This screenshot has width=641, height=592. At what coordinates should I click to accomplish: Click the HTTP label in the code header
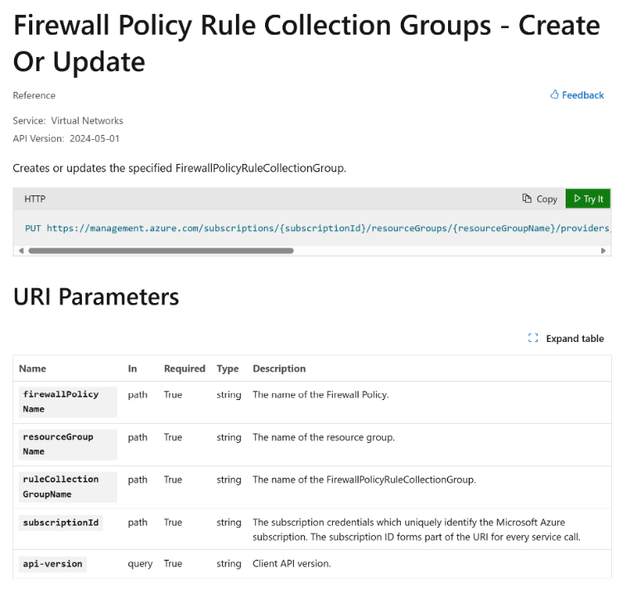(35, 199)
